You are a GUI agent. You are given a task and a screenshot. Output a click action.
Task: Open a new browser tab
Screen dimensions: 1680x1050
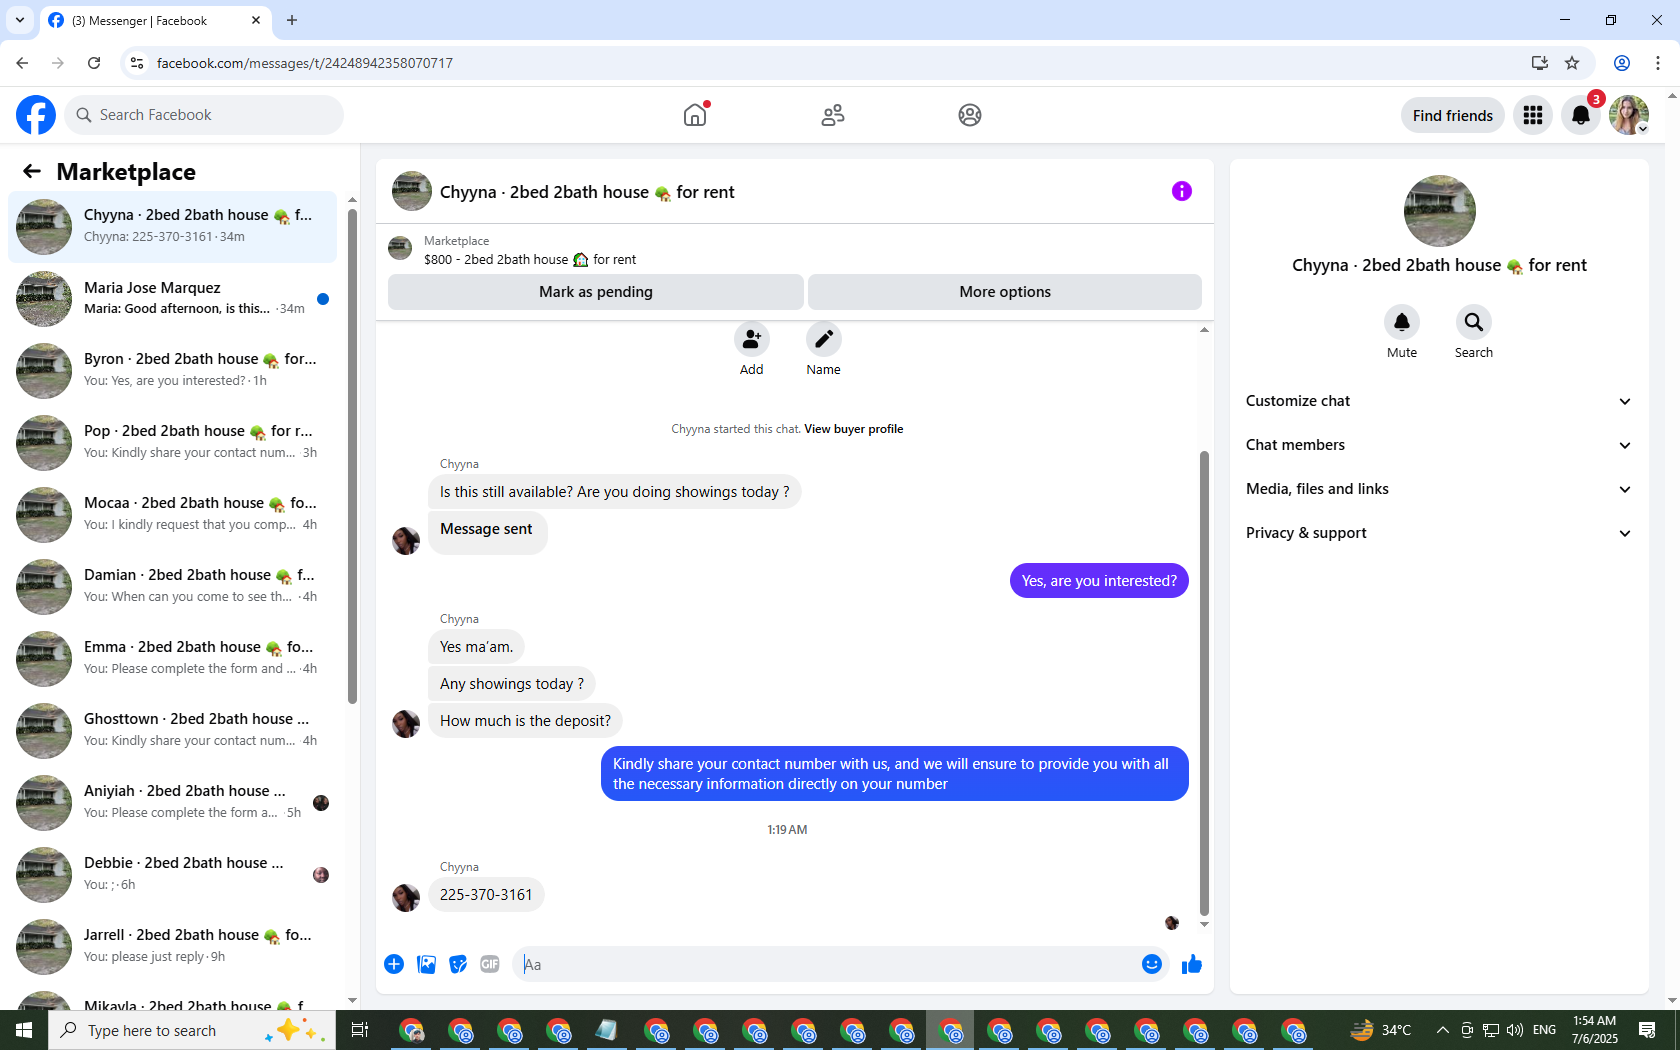(292, 20)
